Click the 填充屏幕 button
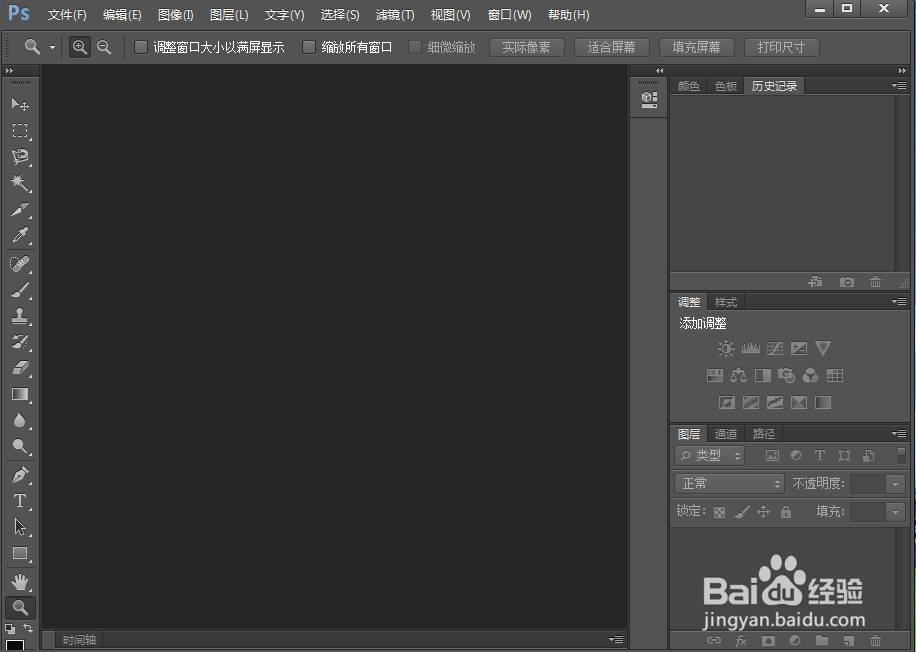916x652 pixels. (696, 47)
